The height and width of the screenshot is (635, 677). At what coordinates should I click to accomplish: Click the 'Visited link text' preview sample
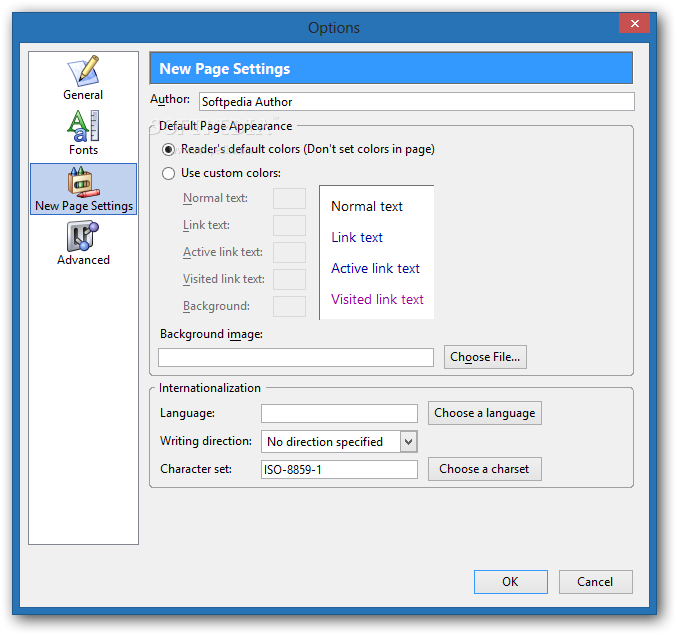[x=377, y=300]
